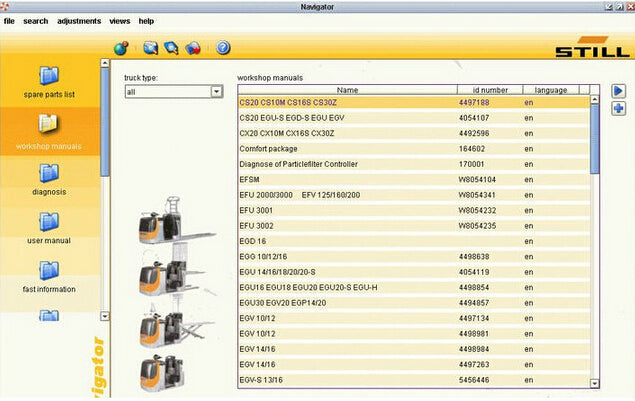Click the blue plus button

[618, 108]
